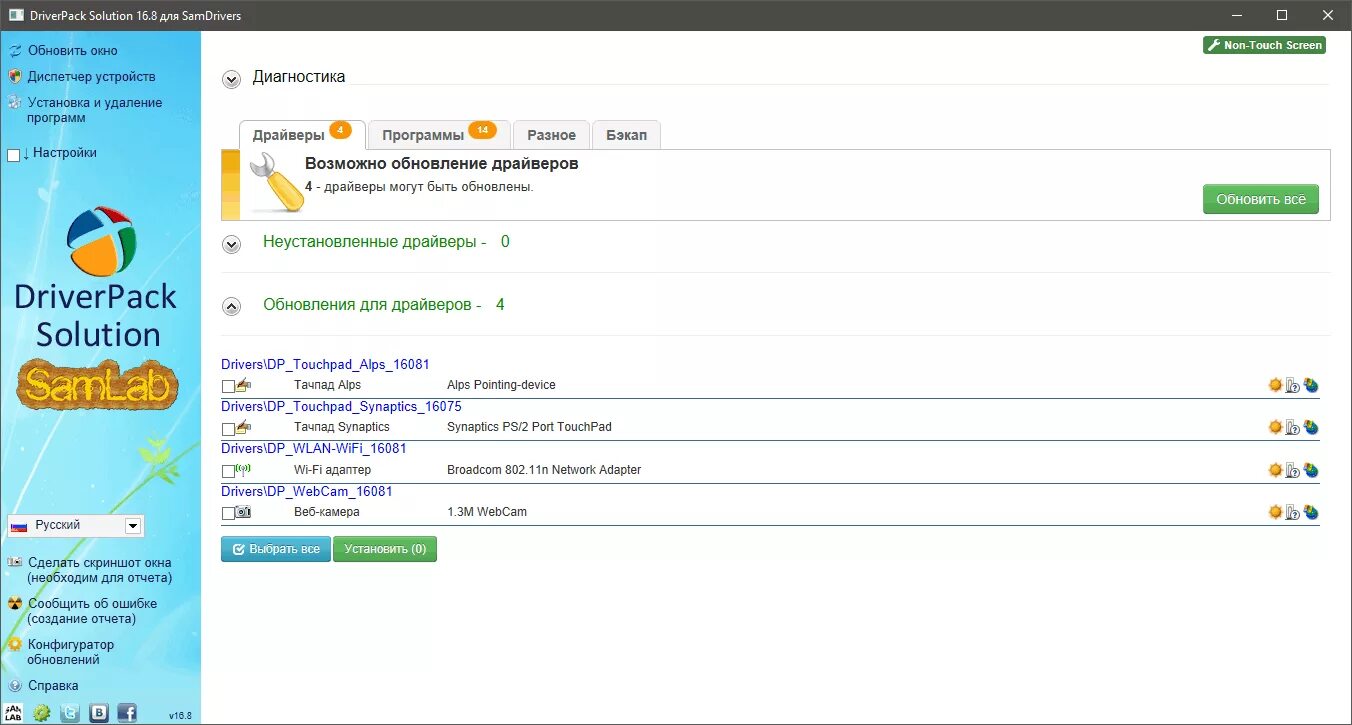Open the Drivers\DP_WLAN-WiFi_16081 link
Image resolution: width=1352 pixels, height=725 pixels.
pos(314,449)
